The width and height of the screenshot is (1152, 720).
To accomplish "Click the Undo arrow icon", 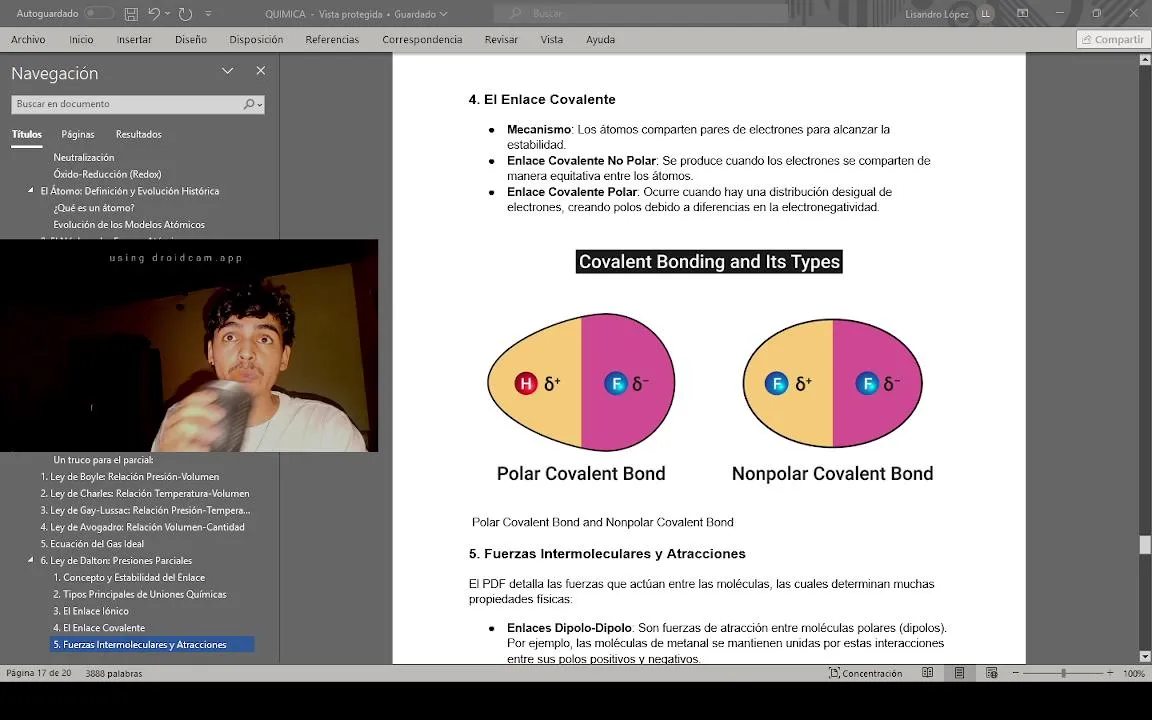I will coord(154,13).
